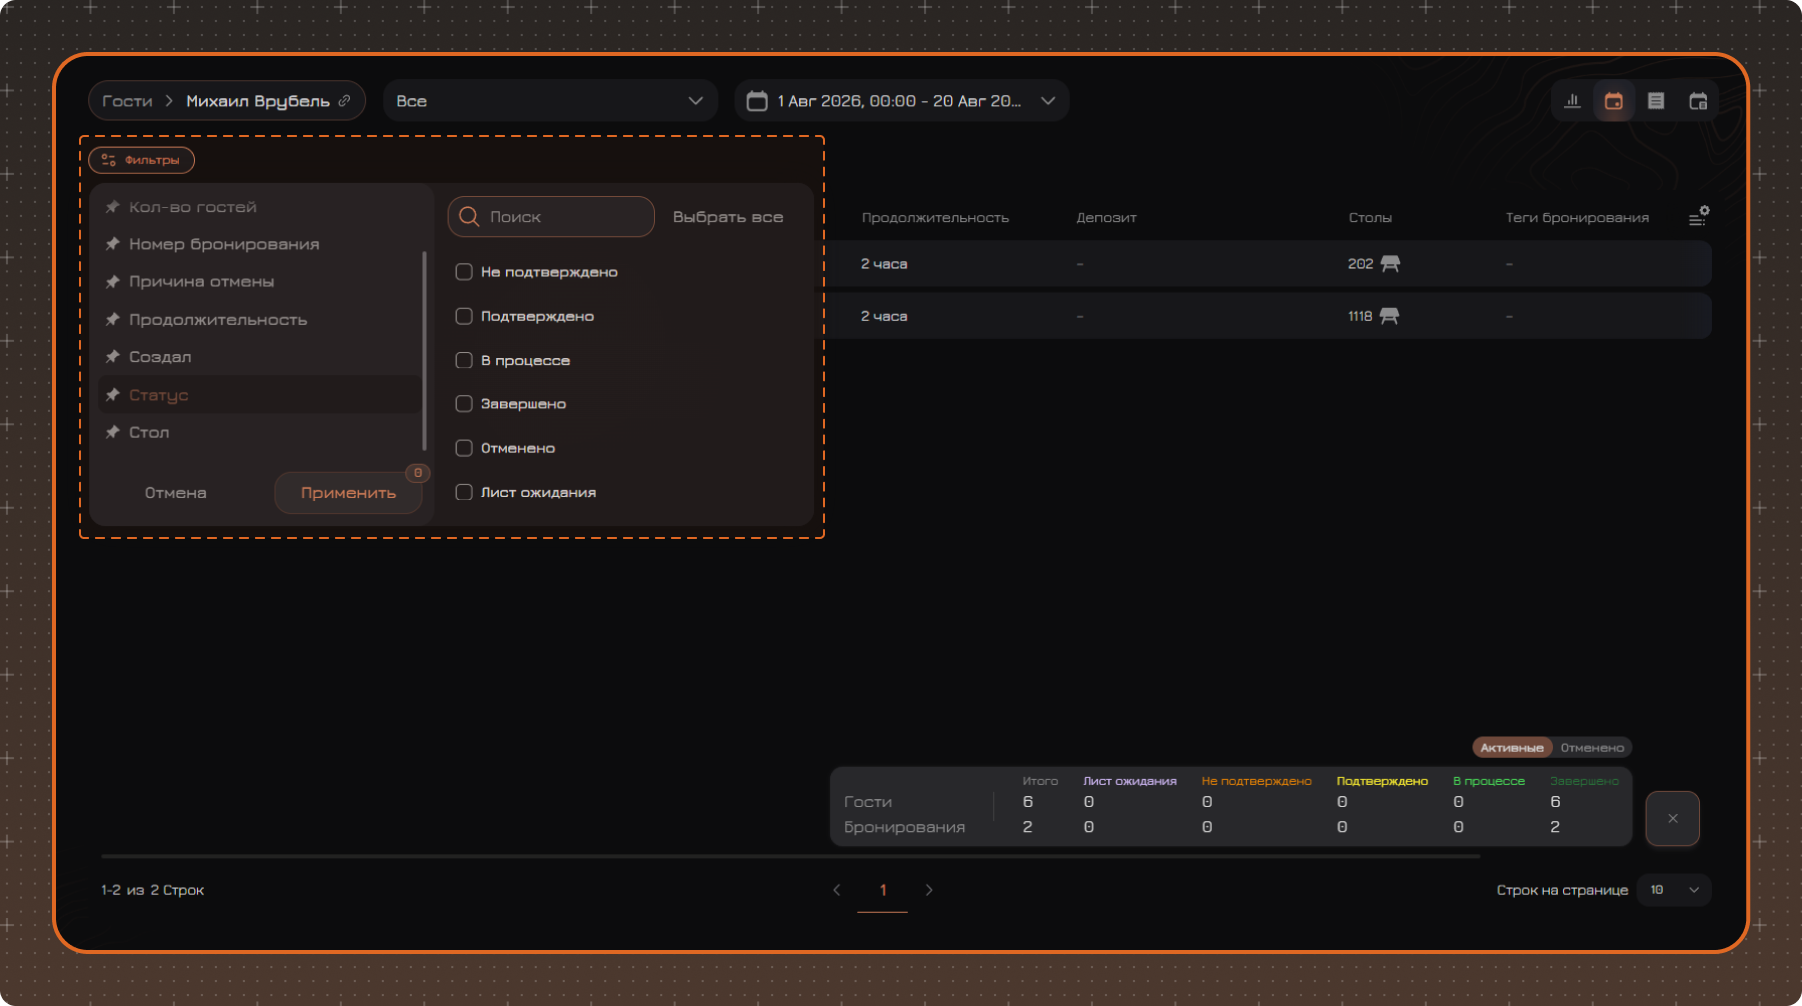Apply filters with Применить button
1802x1006 pixels.
coord(348,493)
